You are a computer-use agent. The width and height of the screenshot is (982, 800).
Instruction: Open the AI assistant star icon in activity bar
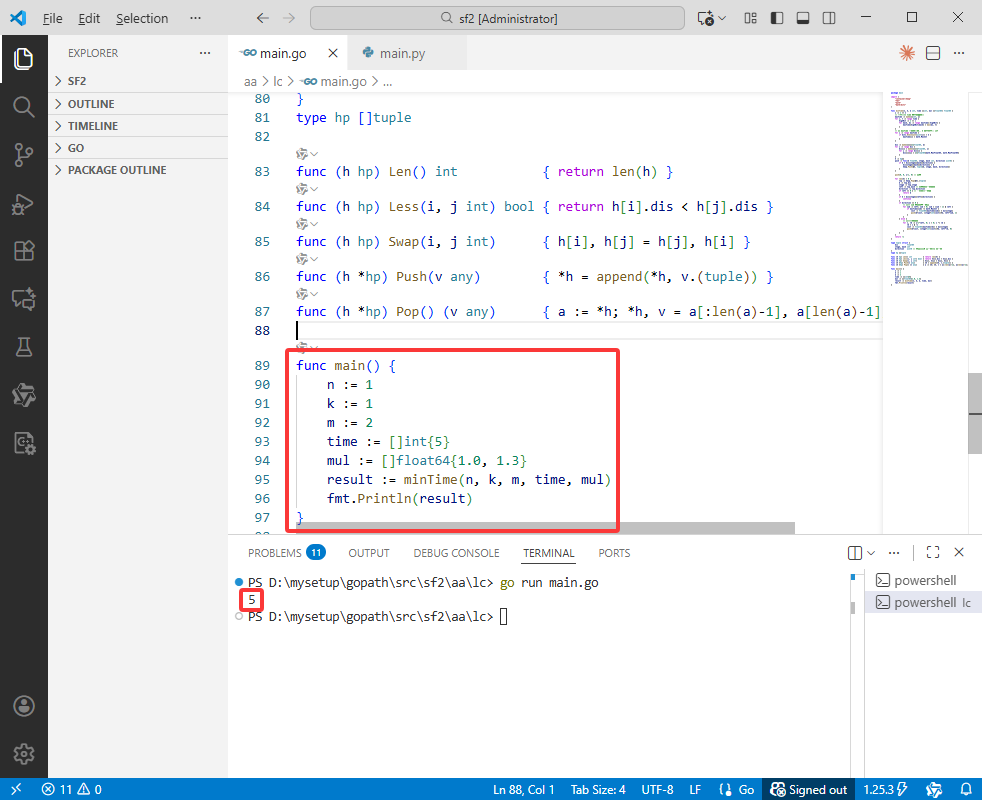(x=24, y=395)
